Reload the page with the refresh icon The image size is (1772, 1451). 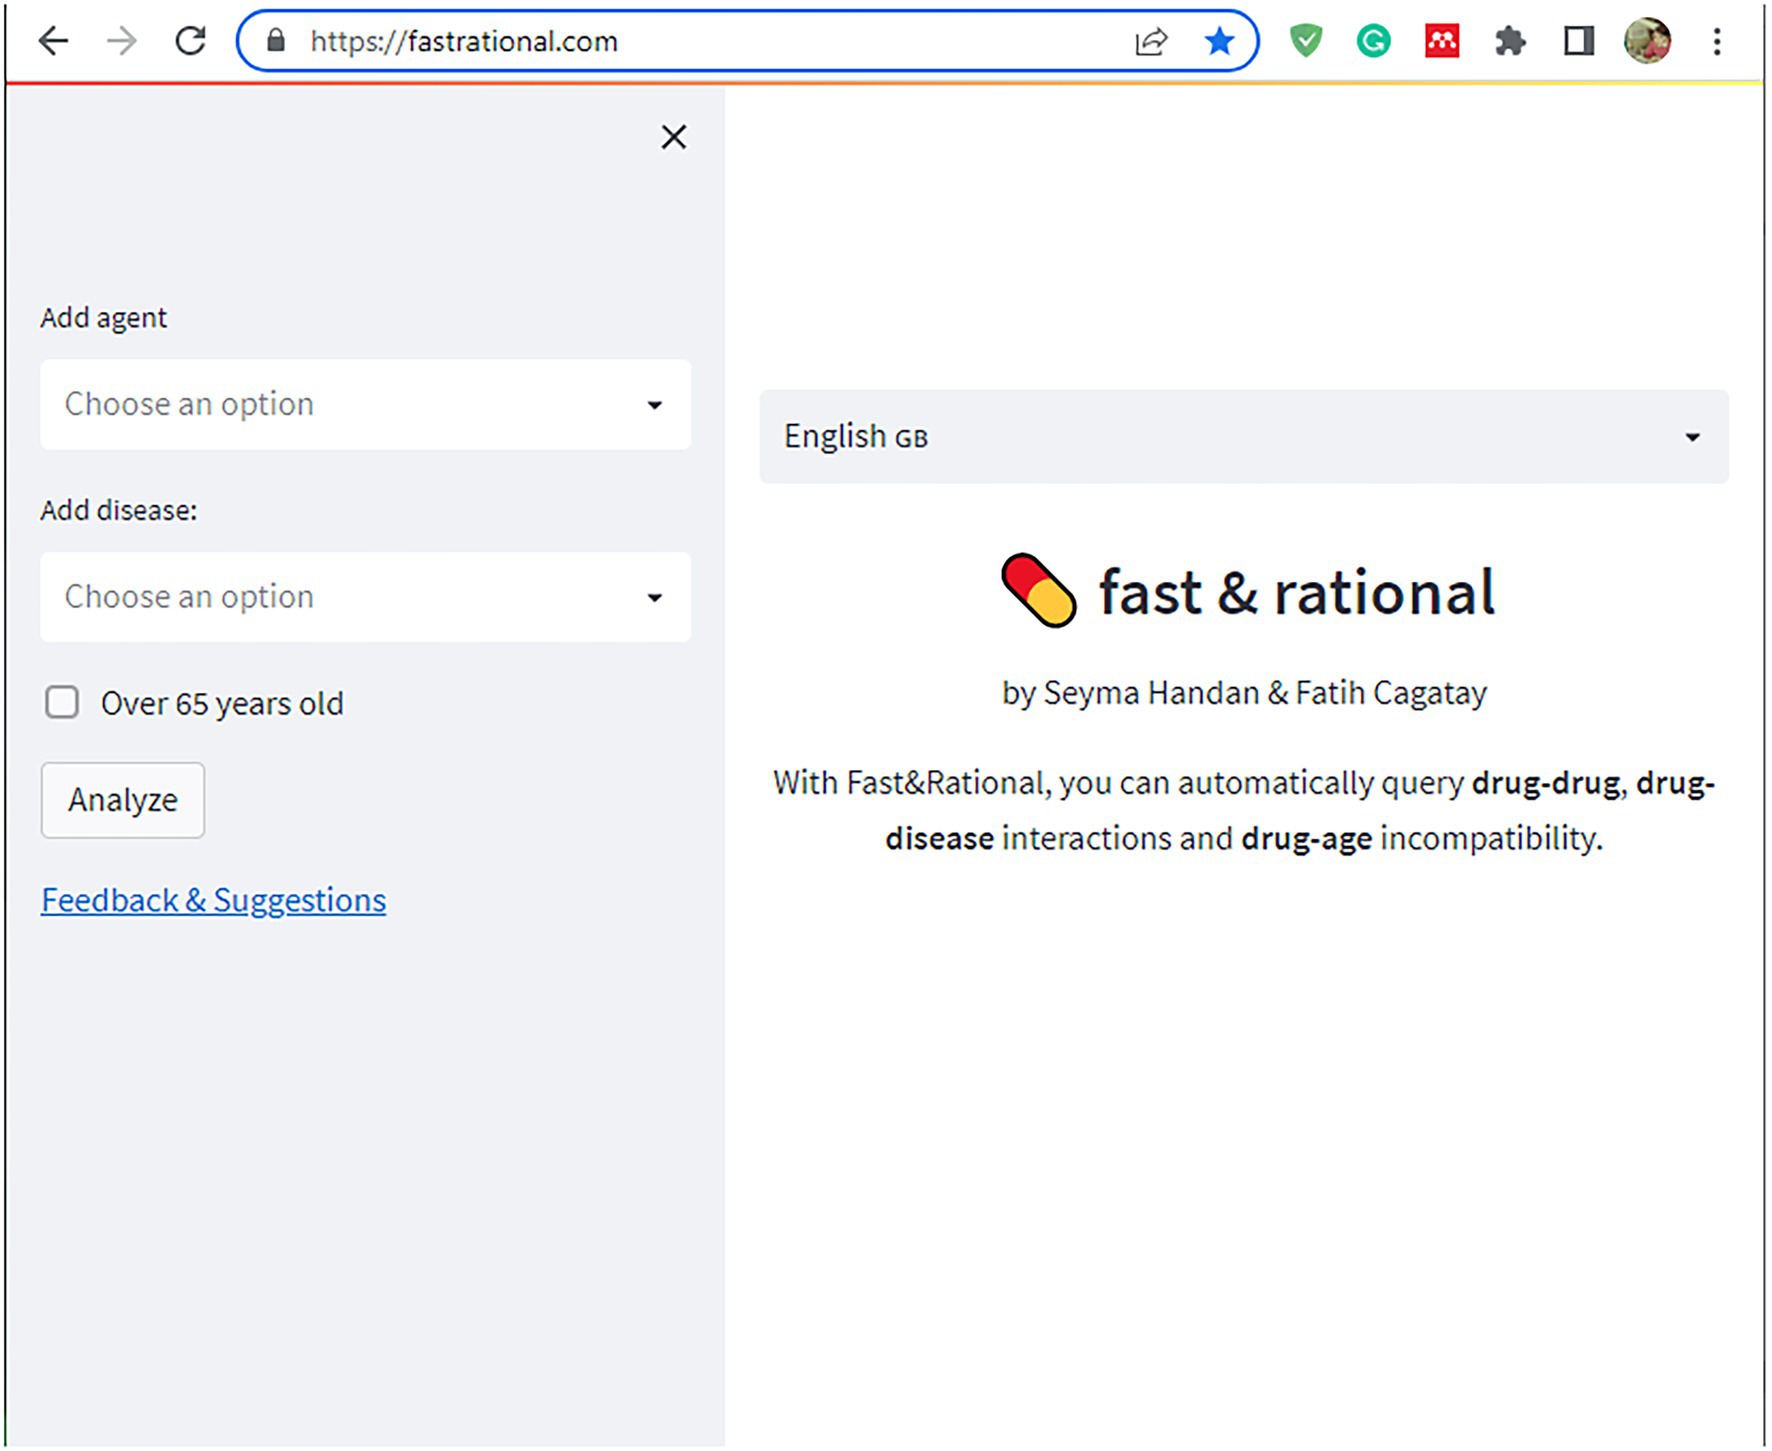coord(190,41)
